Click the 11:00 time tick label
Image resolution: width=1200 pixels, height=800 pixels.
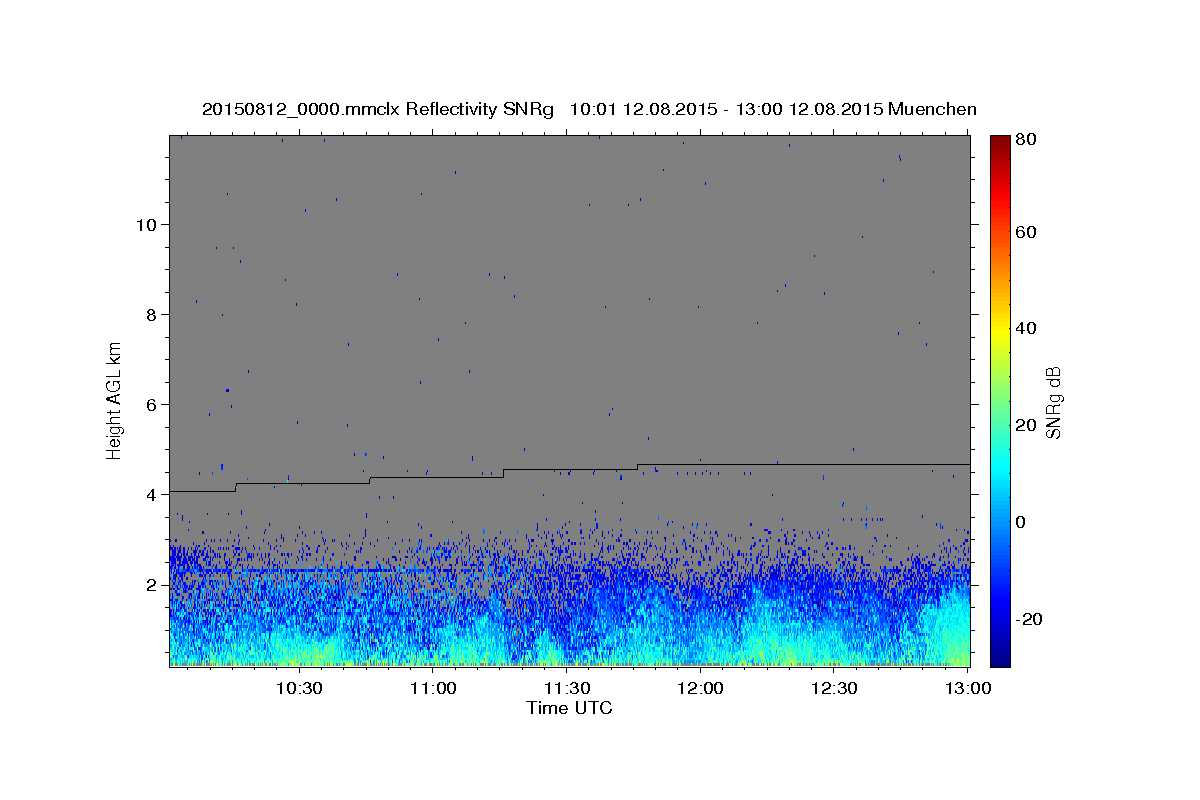433,689
